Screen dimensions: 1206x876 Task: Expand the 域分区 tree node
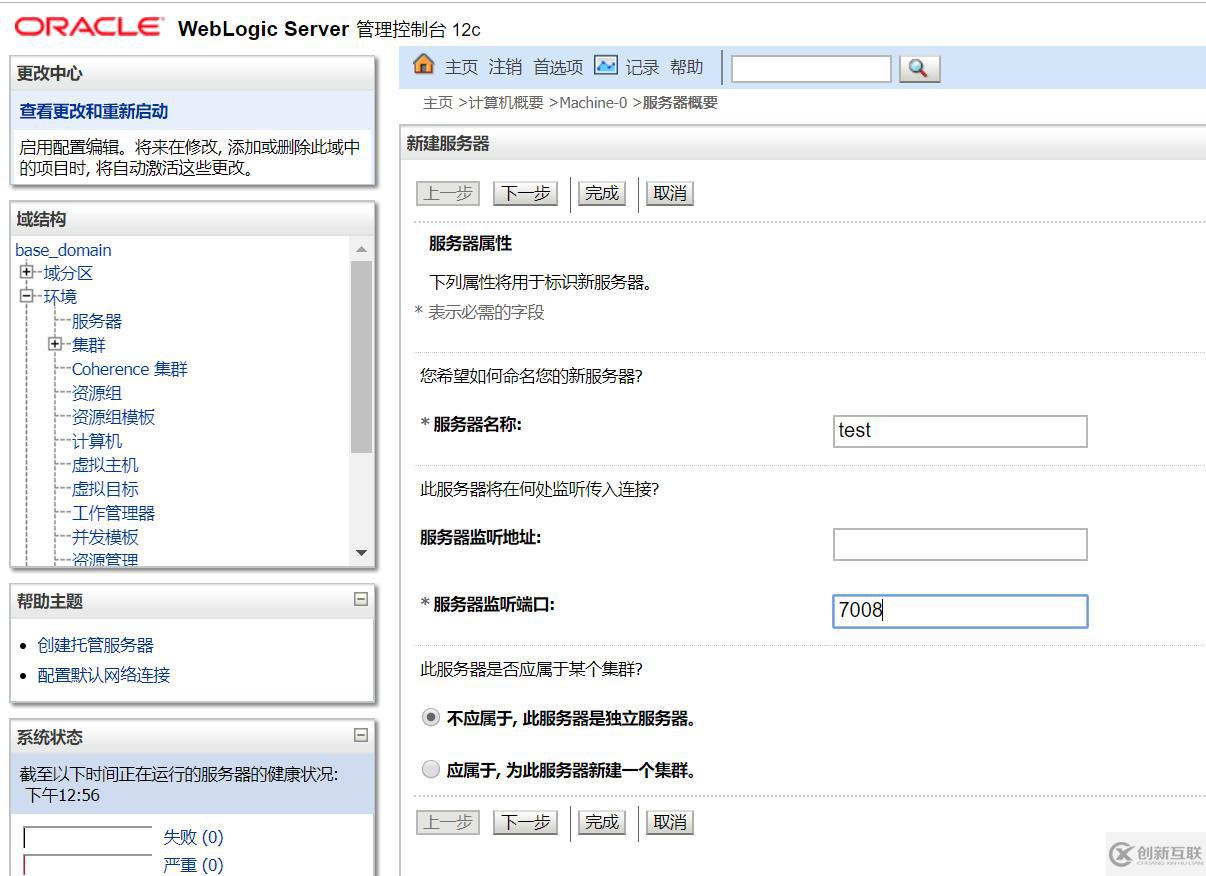[26, 273]
